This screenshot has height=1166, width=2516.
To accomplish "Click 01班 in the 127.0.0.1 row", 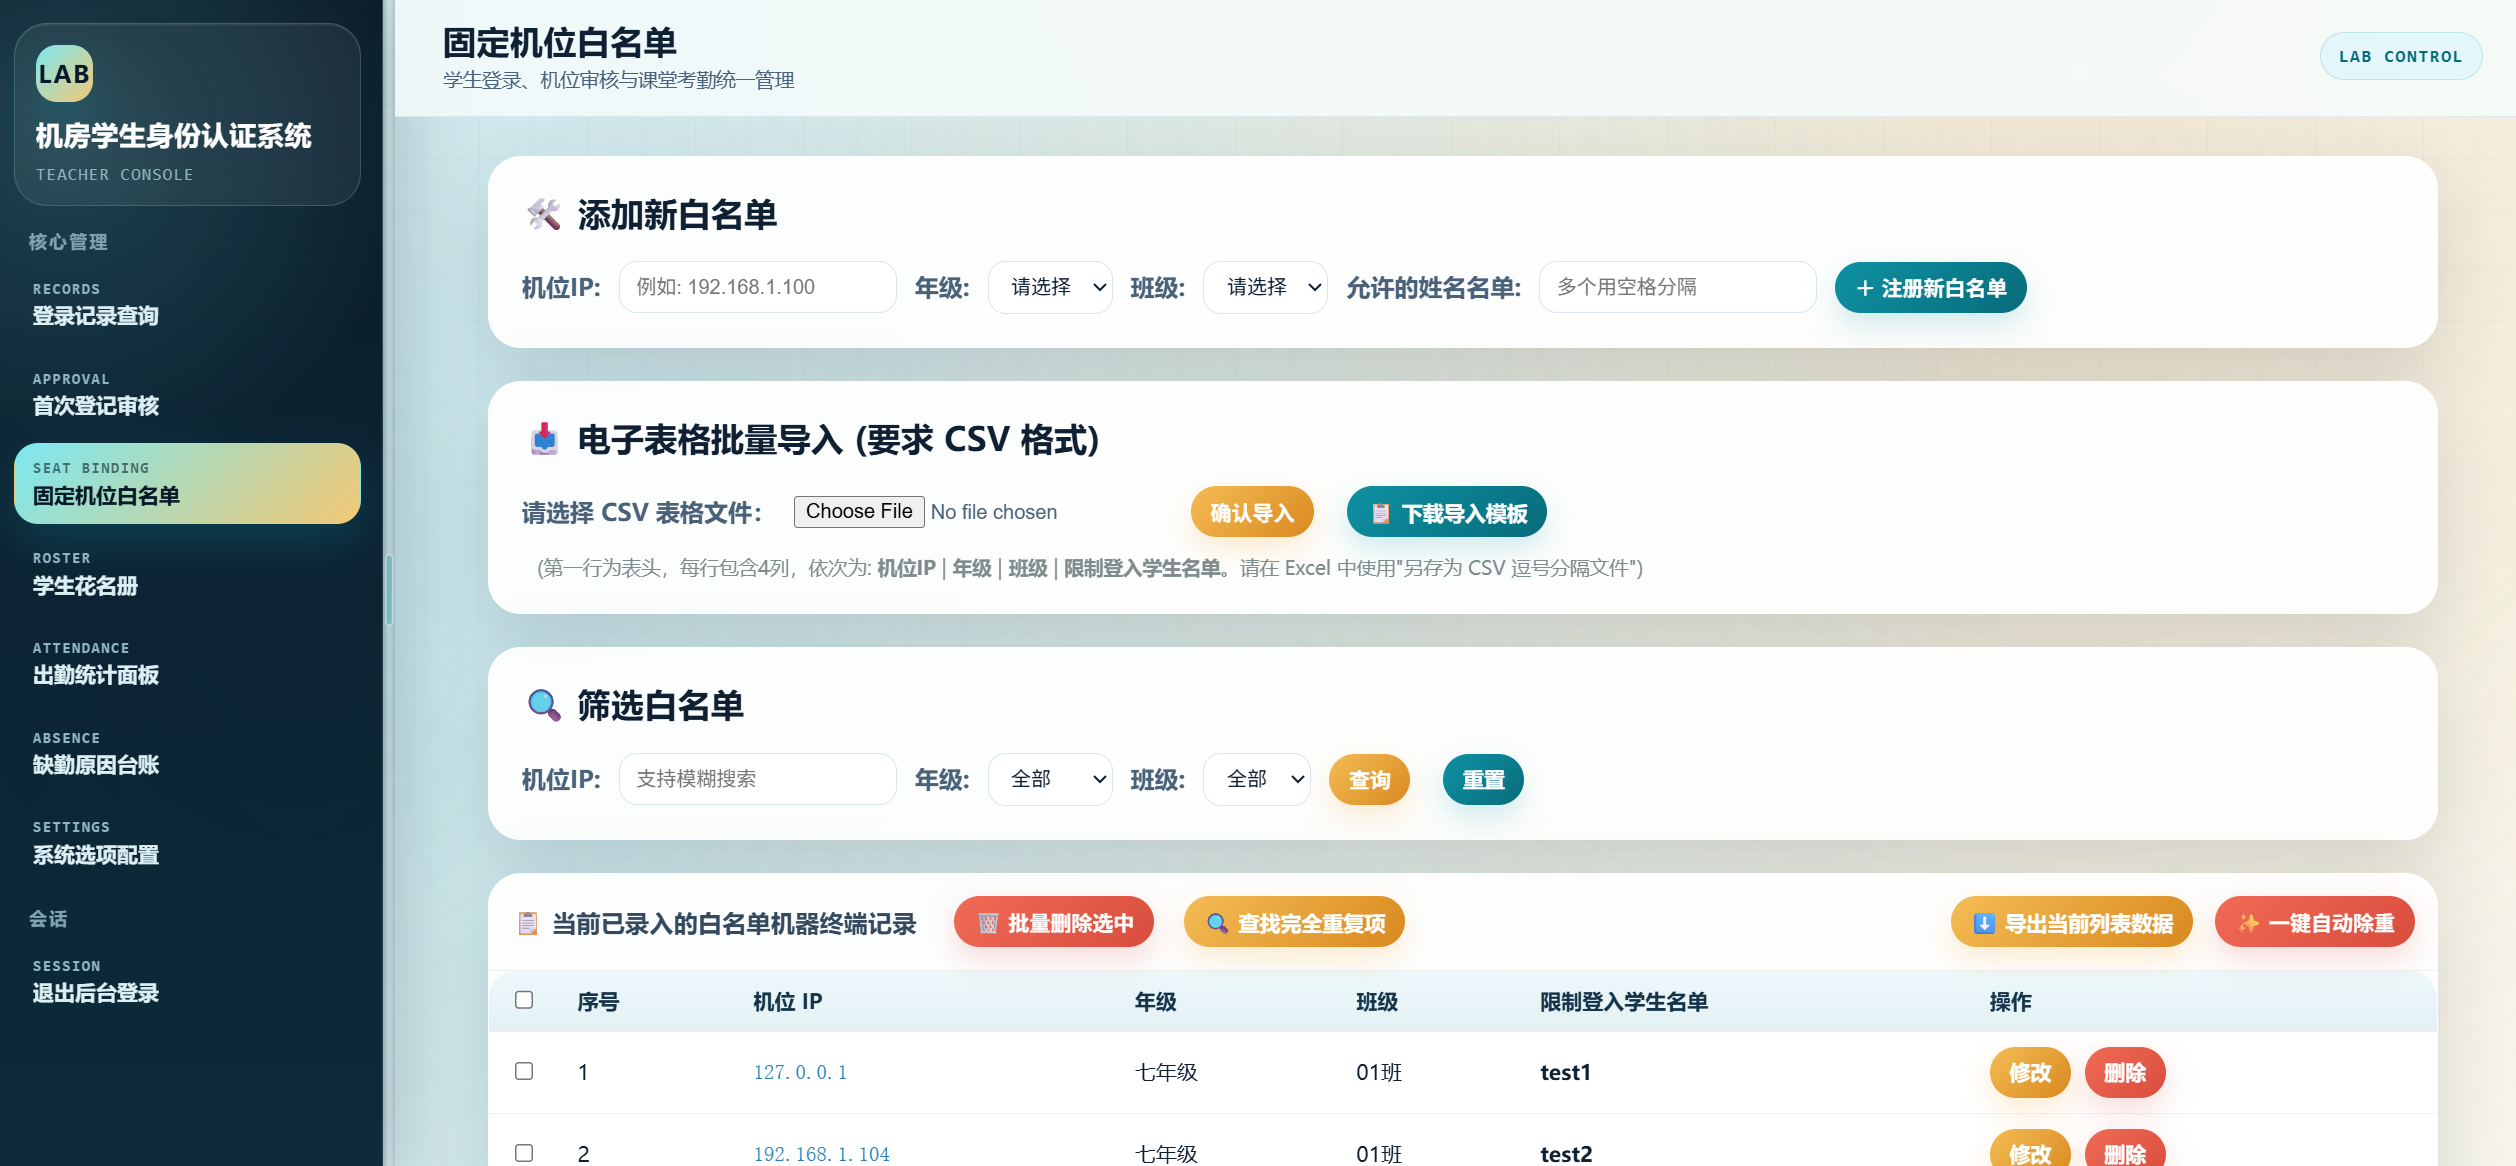I will pyautogui.click(x=1379, y=1072).
